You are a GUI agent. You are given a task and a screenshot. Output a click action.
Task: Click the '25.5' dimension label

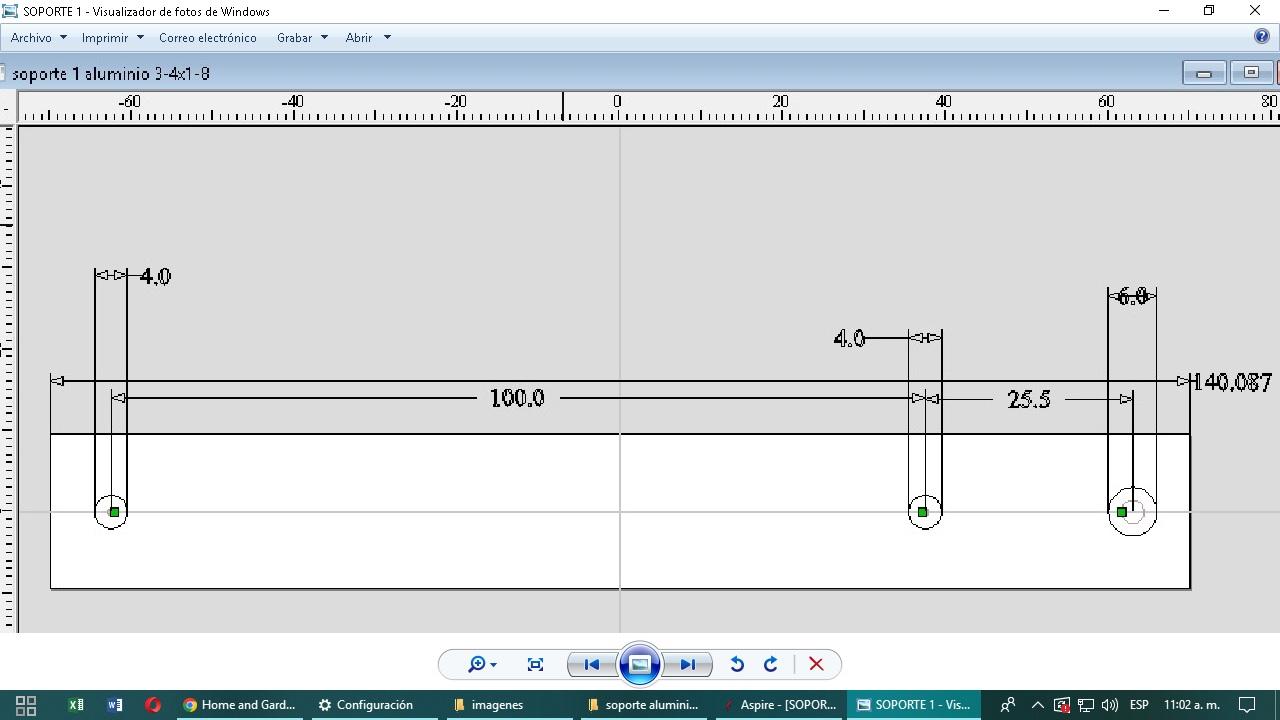[x=1029, y=399]
